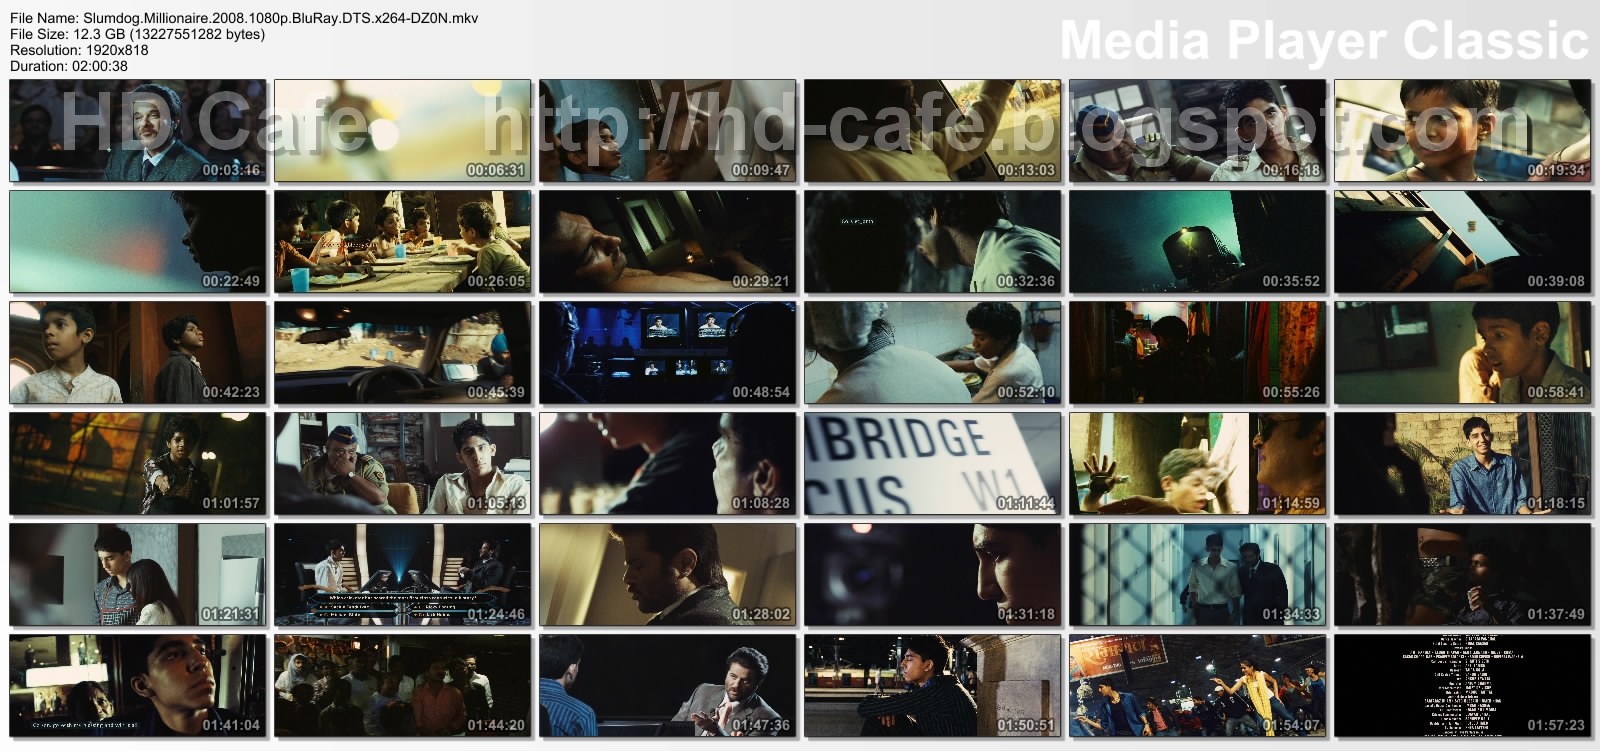The image size is (1600, 751).
Task: Select the children eating frame at 00:26:05
Action: [x=403, y=242]
